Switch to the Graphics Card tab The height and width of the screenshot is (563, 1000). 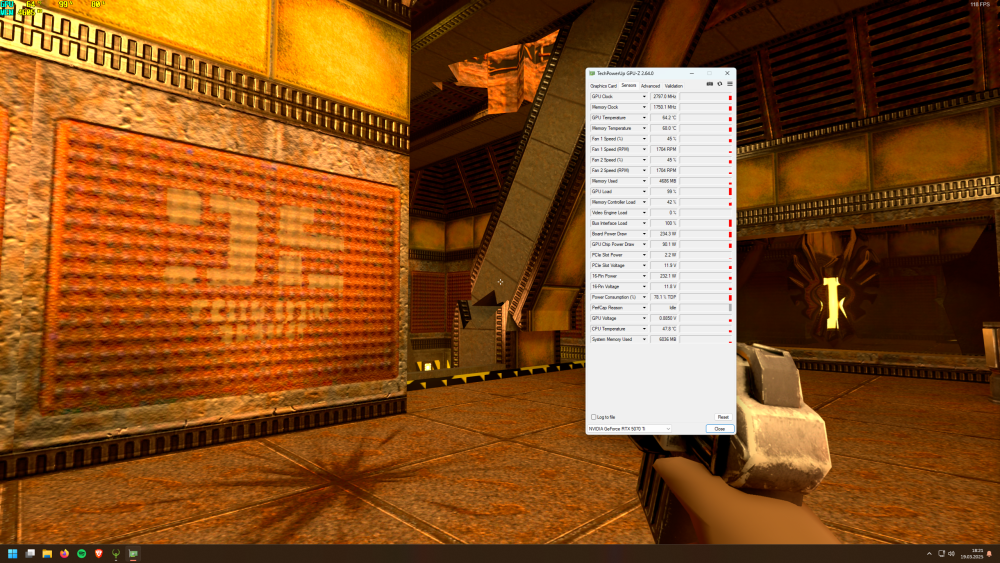(x=603, y=86)
